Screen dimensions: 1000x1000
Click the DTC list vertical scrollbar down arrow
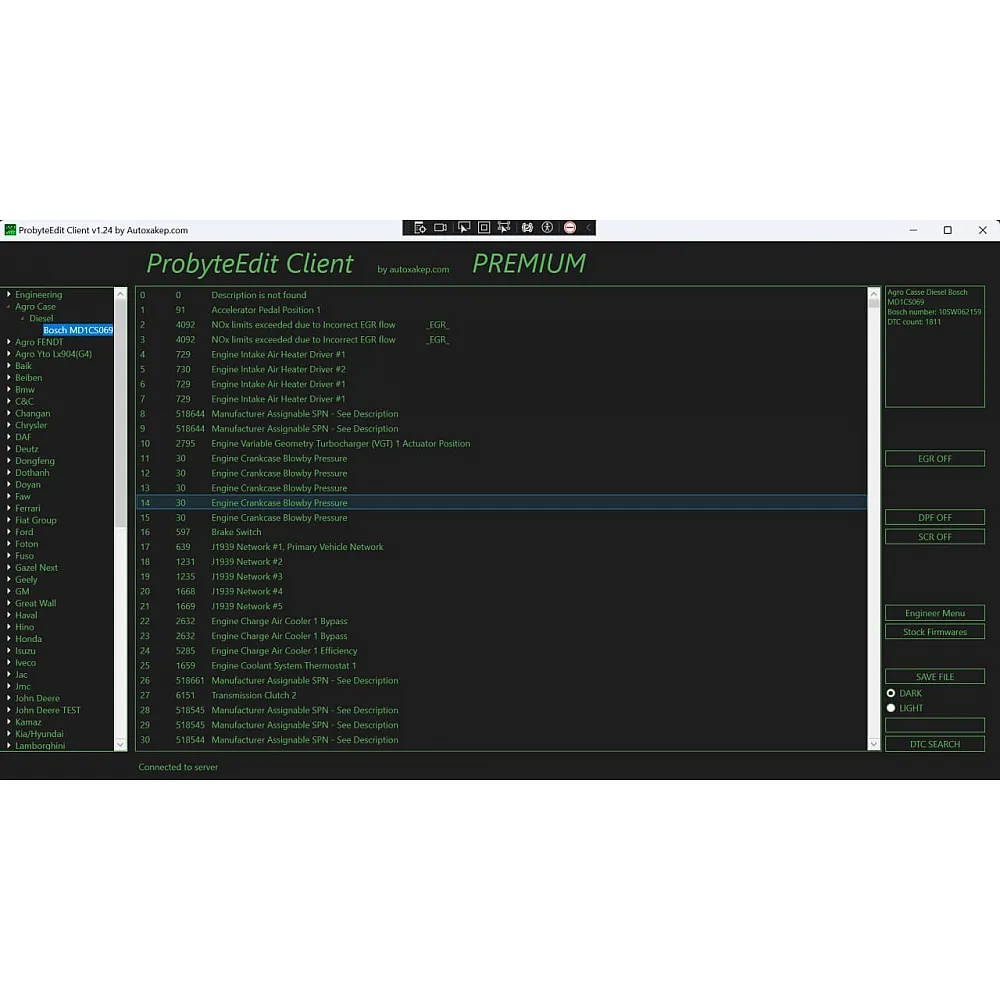click(x=874, y=743)
